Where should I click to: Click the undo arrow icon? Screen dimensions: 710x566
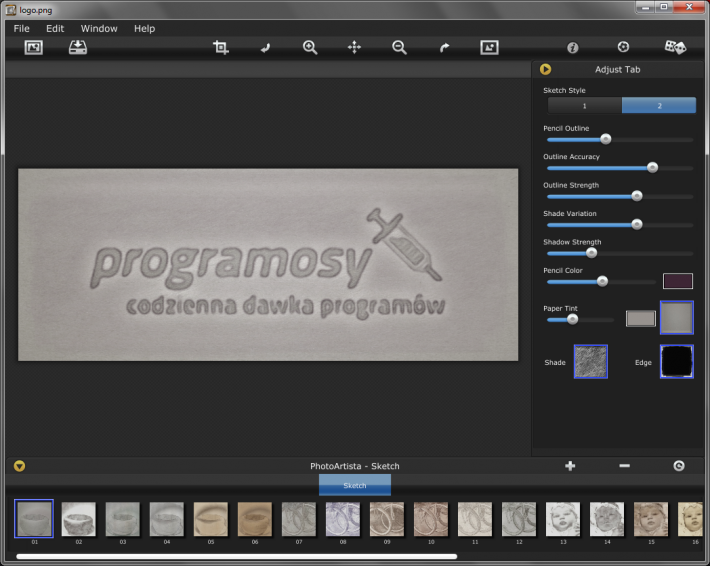pyautogui.click(x=265, y=48)
